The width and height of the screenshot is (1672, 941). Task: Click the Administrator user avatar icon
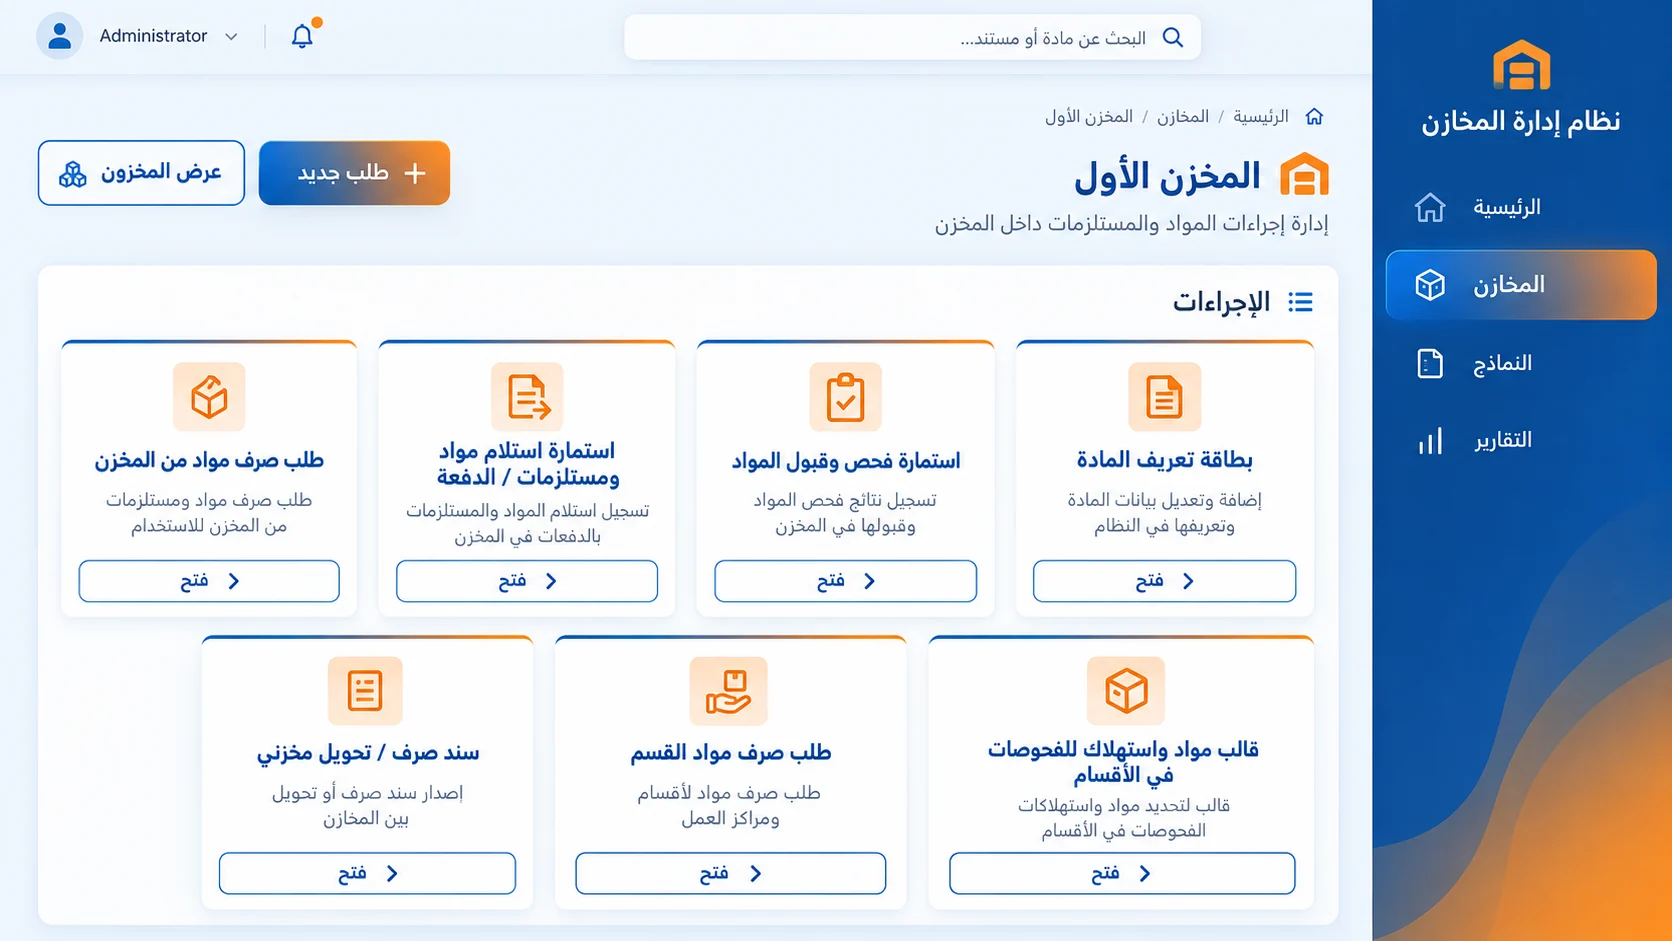pos(59,36)
